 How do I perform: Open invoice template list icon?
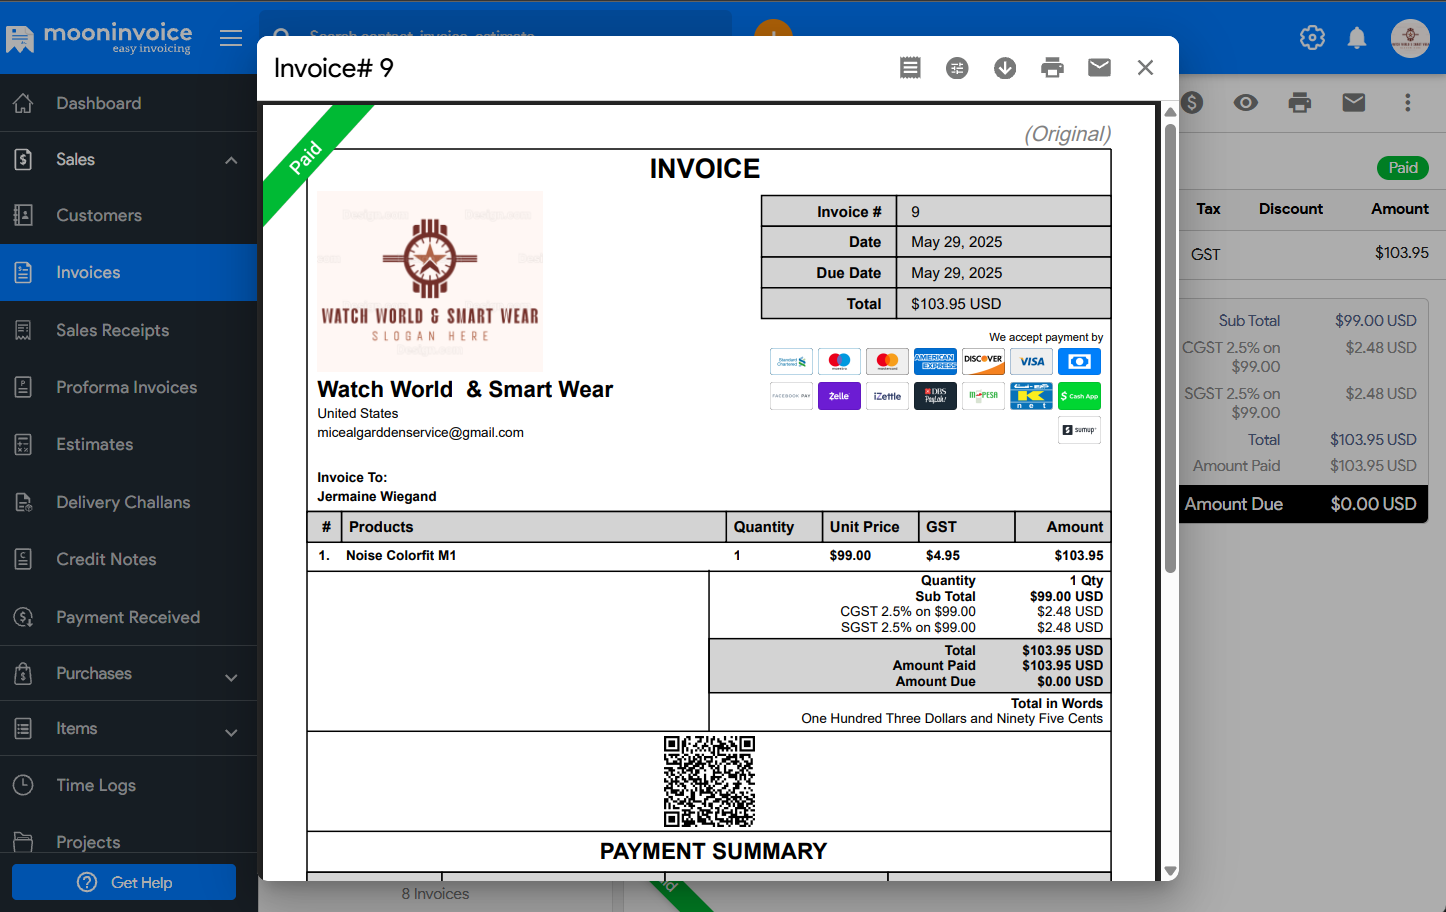[x=910, y=68]
